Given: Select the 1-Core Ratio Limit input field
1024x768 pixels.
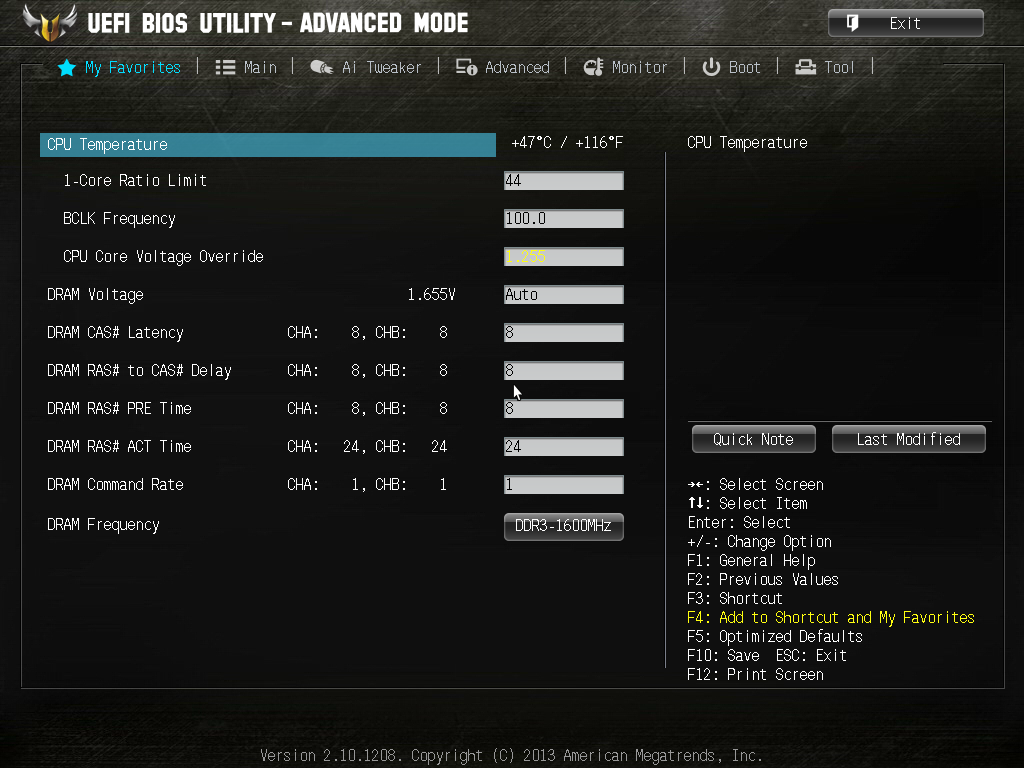Looking at the screenshot, I should tap(564, 181).
